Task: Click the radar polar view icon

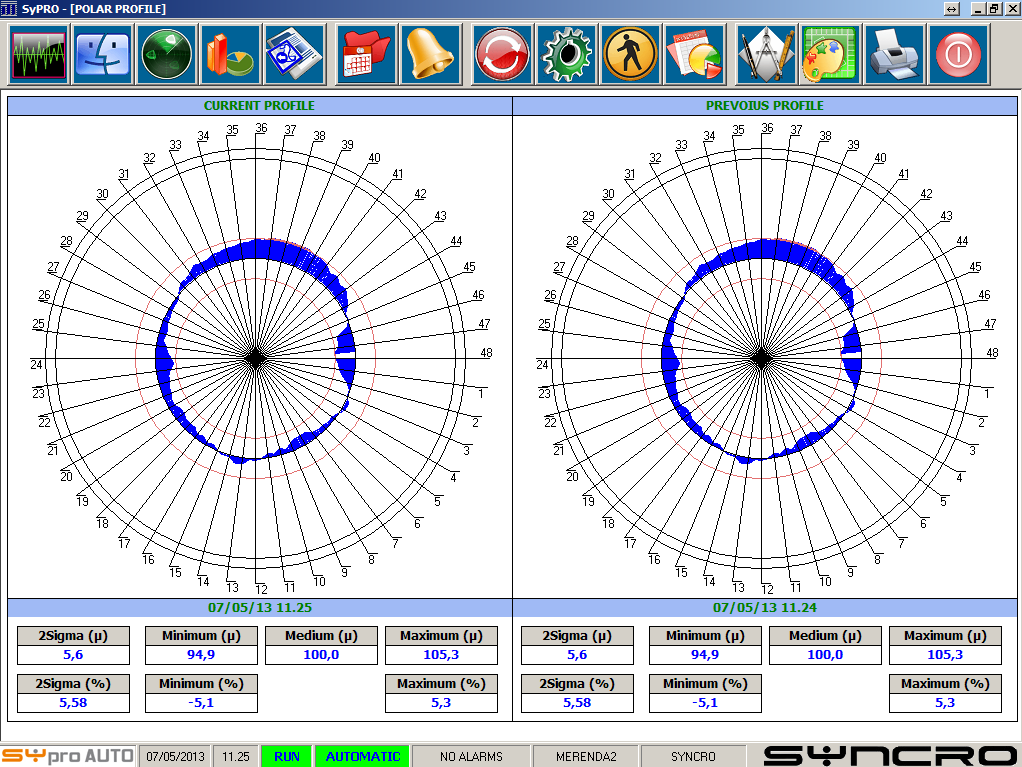Action: click(x=166, y=54)
